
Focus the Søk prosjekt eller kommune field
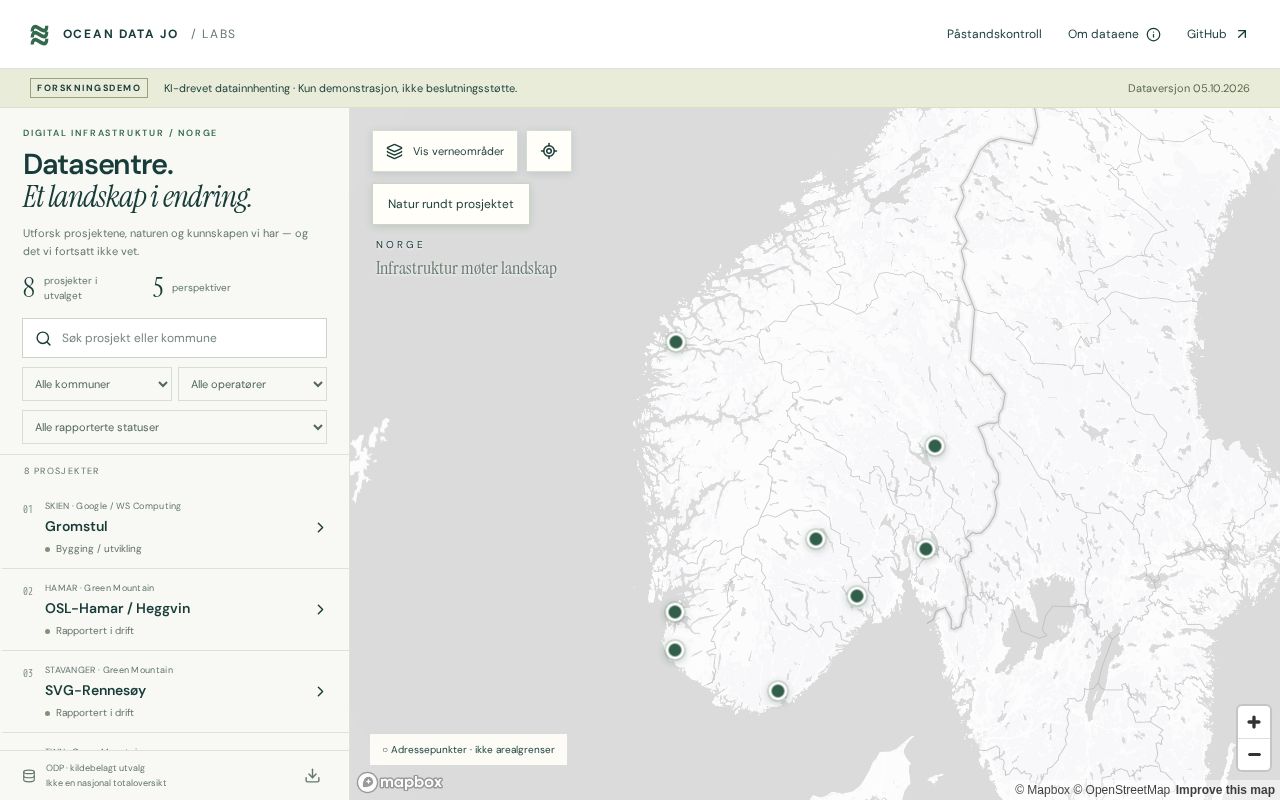(x=174, y=338)
